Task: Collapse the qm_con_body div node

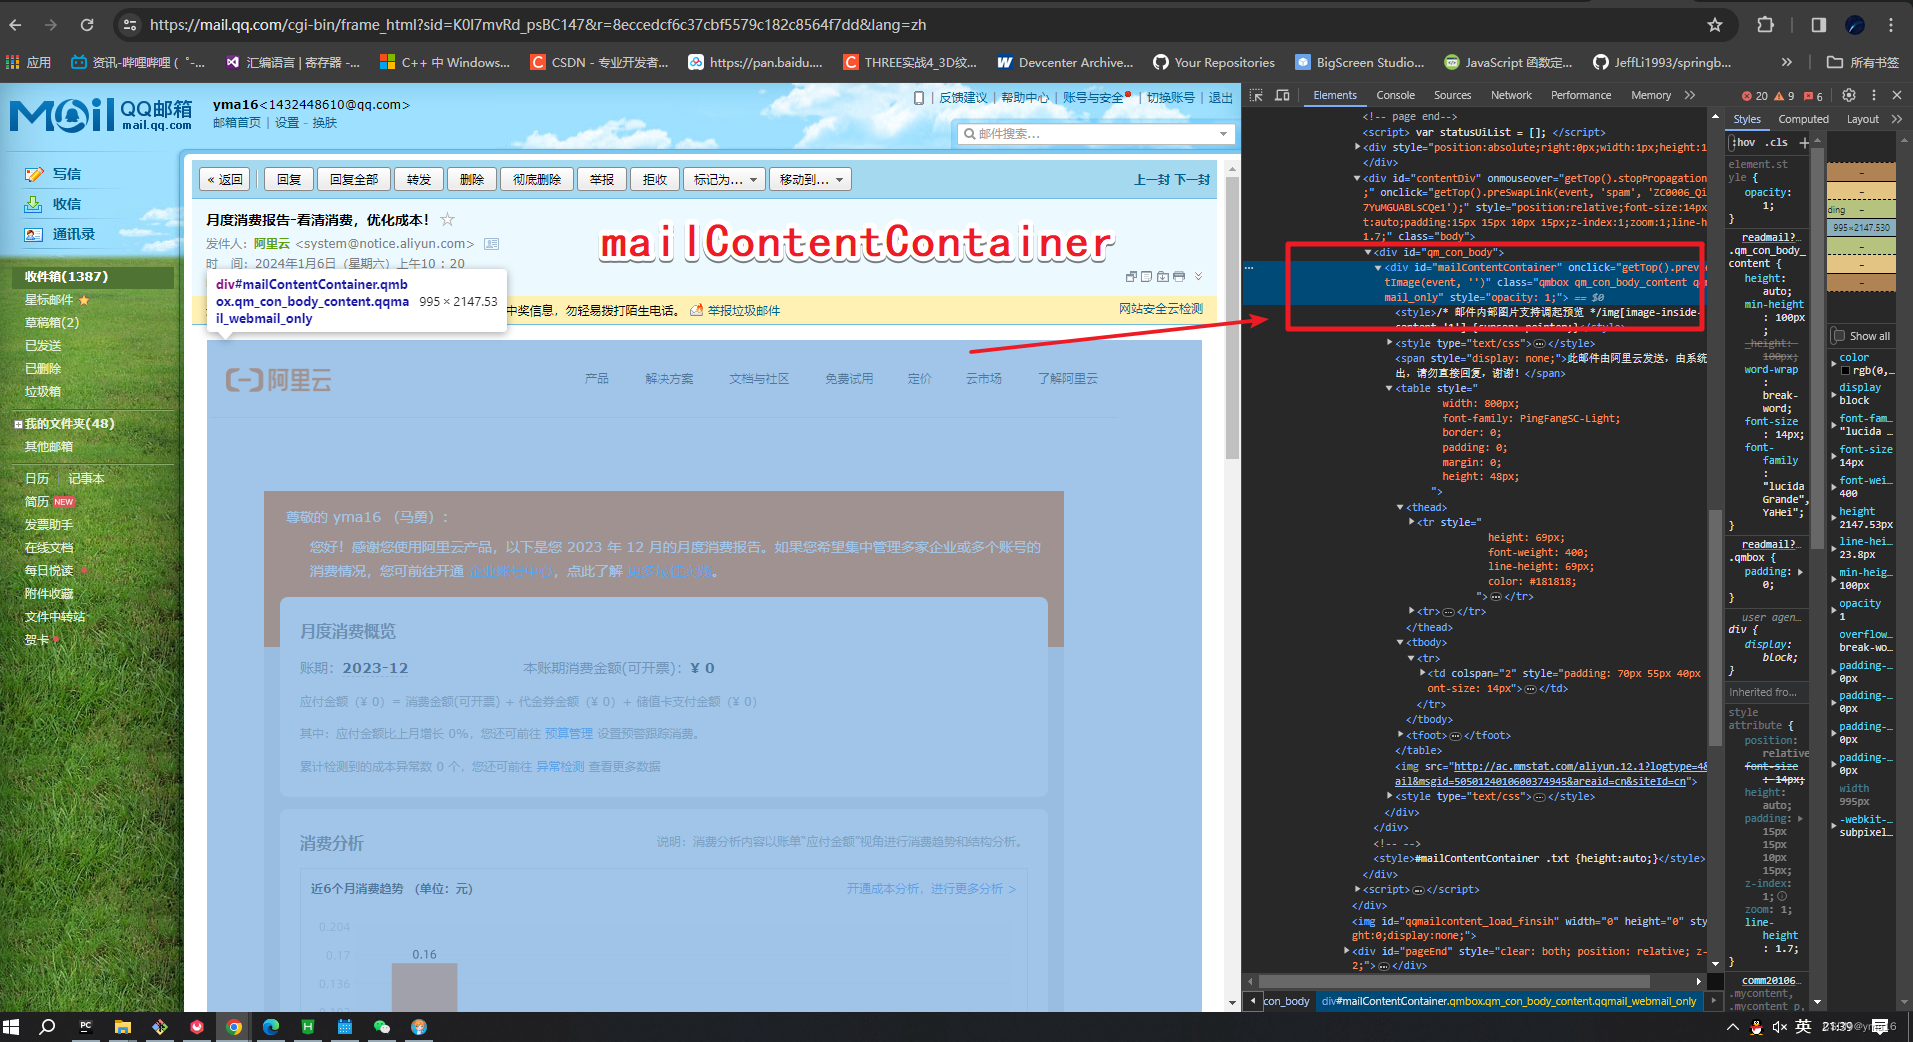Action: pyautogui.click(x=1368, y=253)
